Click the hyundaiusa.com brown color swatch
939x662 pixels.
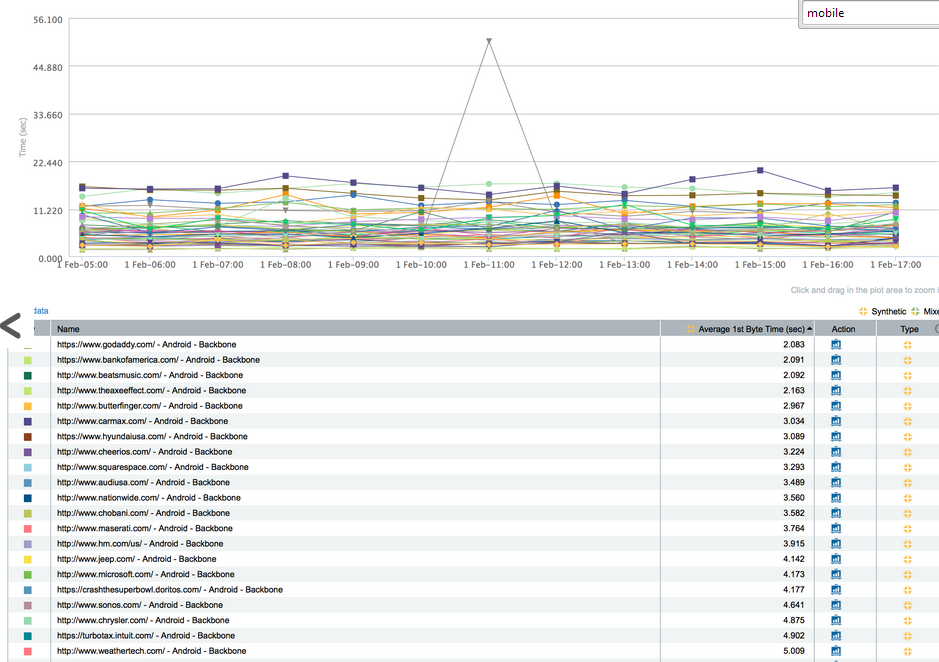28,437
